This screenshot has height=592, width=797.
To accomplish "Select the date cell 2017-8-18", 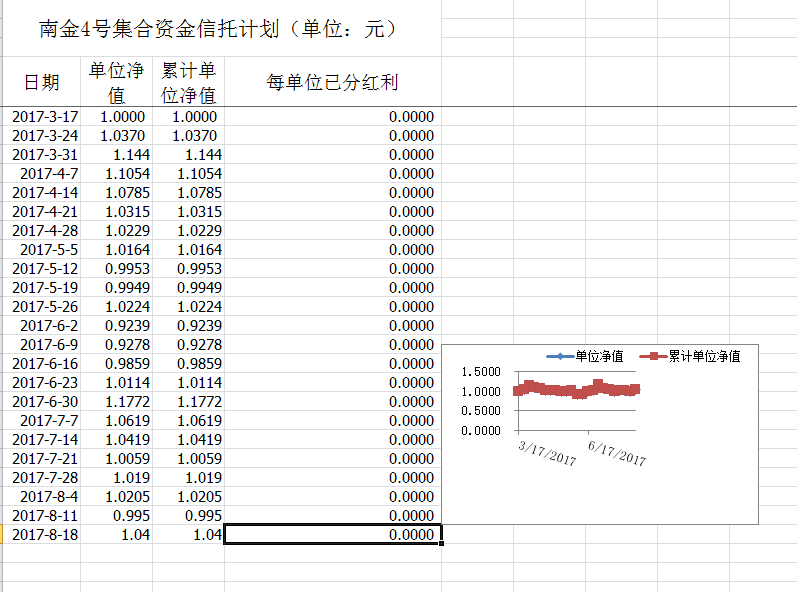I will pos(44,535).
